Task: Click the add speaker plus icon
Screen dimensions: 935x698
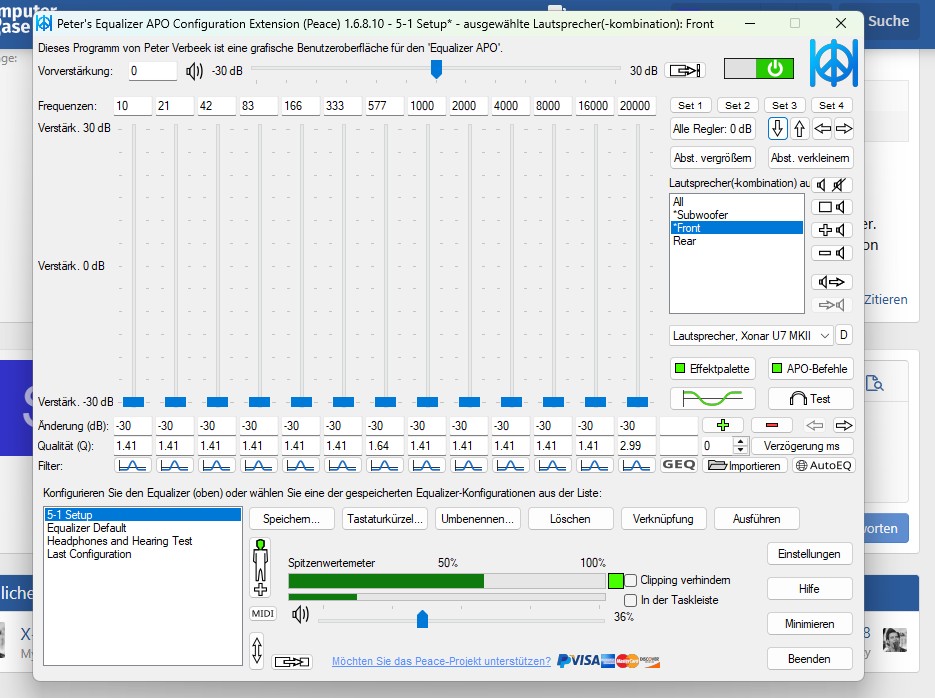Action: [x=831, y=230]
